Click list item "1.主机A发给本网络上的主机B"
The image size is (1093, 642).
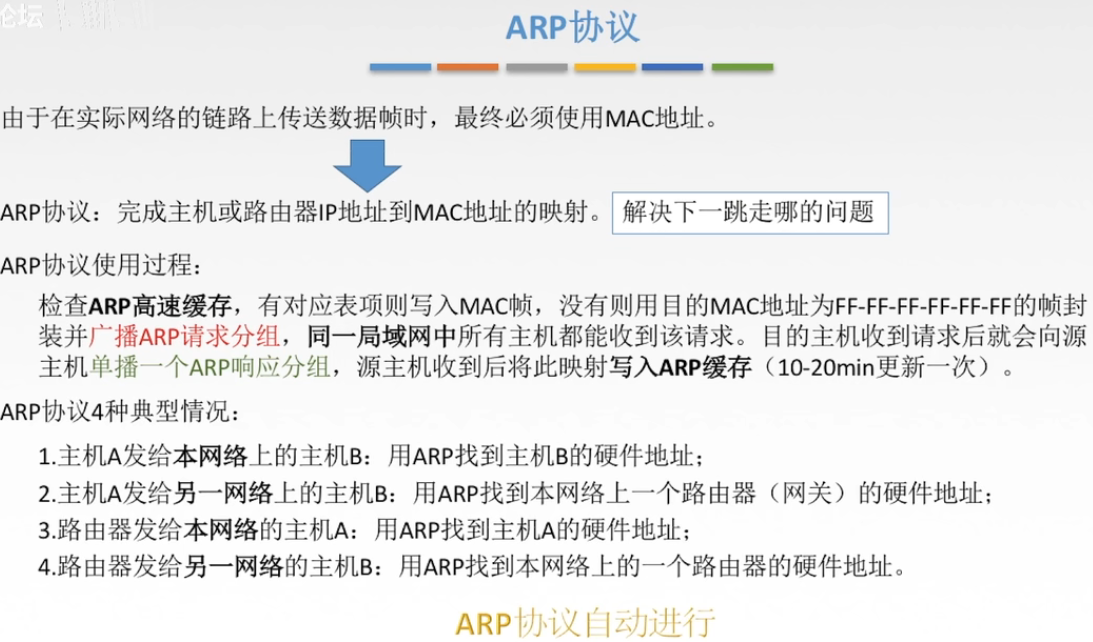click(200, 457)
